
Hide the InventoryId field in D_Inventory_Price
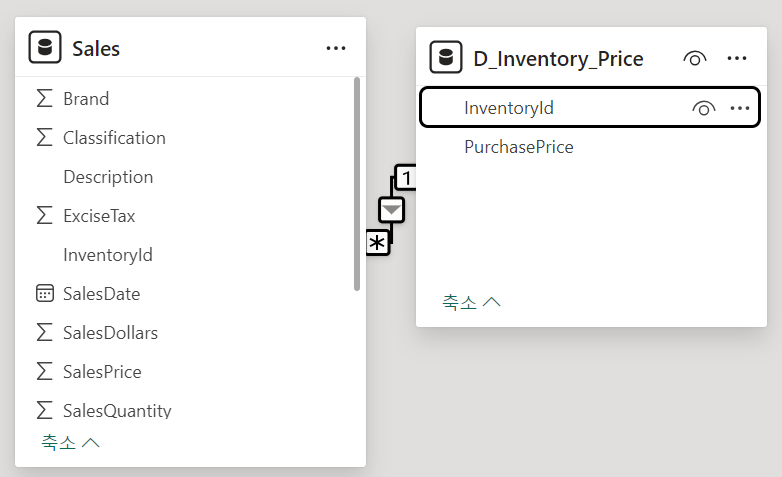(x=704, y=108)
